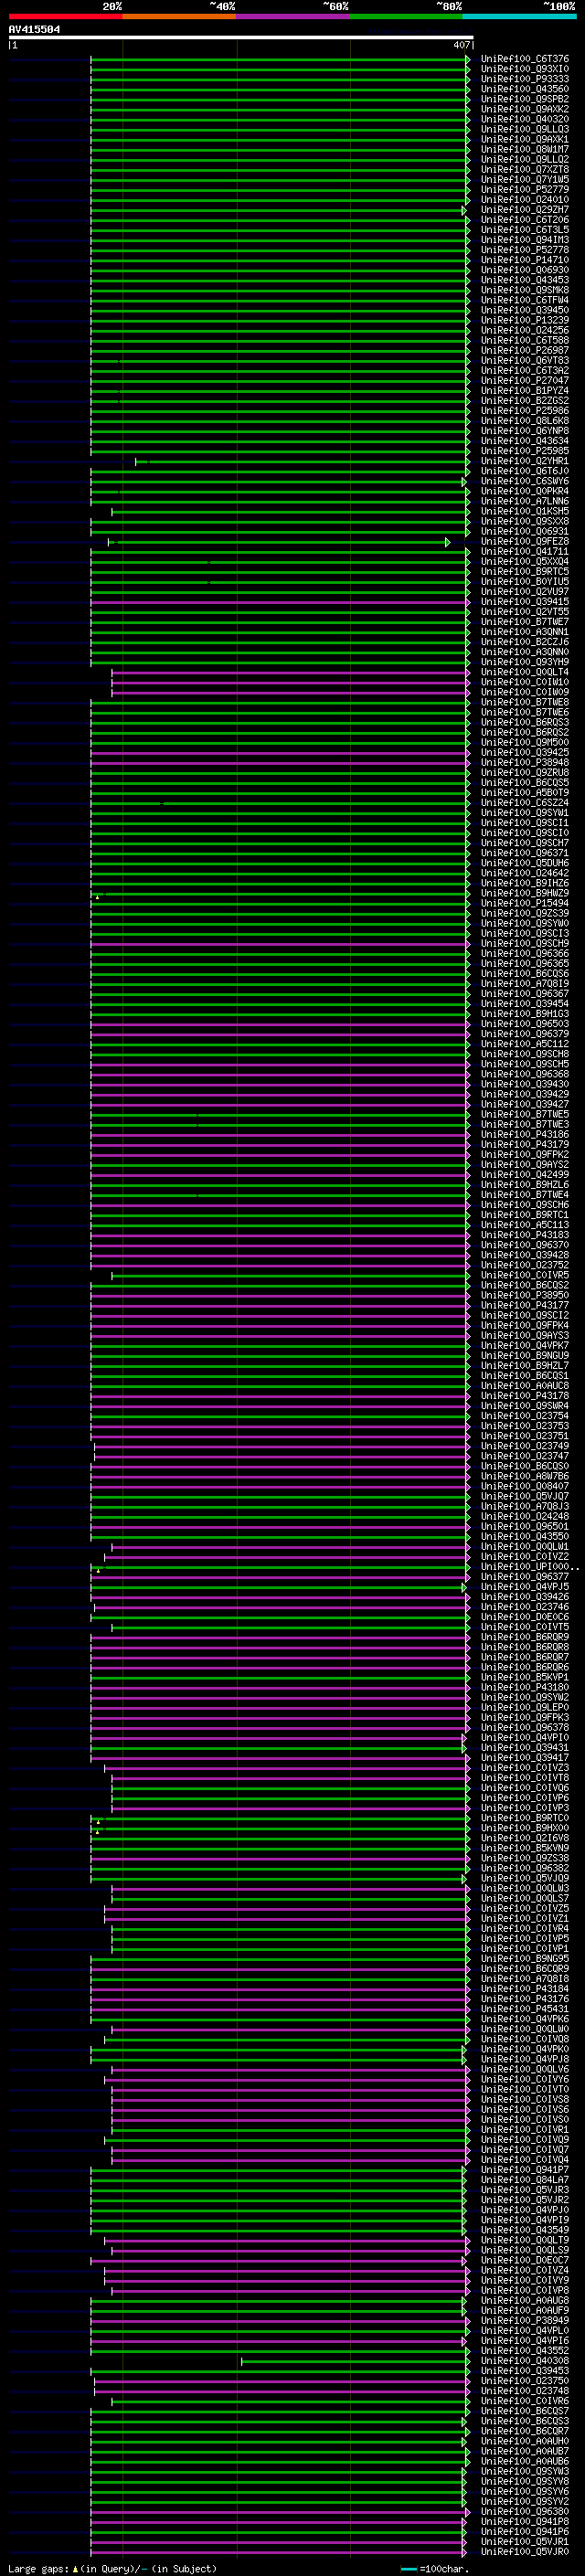Click the label UniRef100_P38950

pos(525,1295)
